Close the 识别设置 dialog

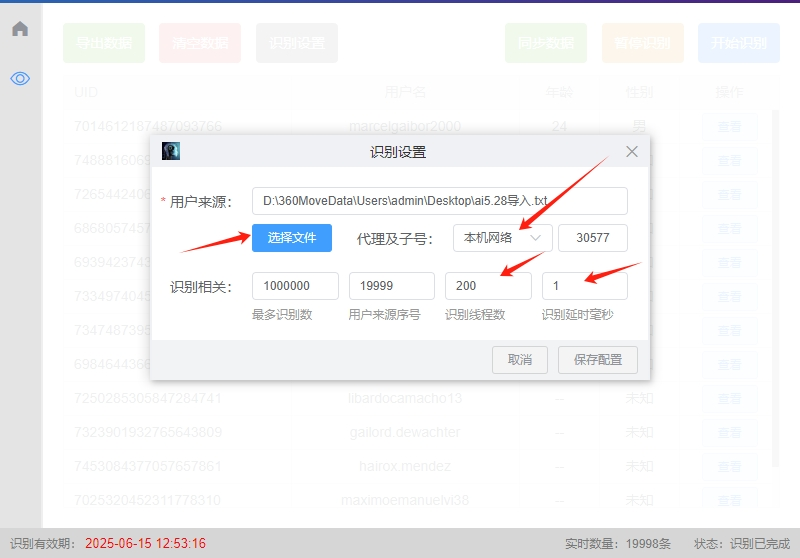(632, 151)
